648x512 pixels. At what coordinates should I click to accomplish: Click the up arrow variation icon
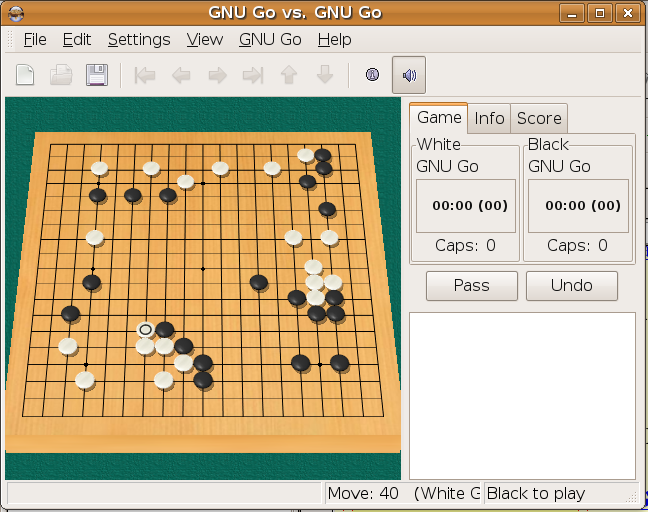(288, 75)
